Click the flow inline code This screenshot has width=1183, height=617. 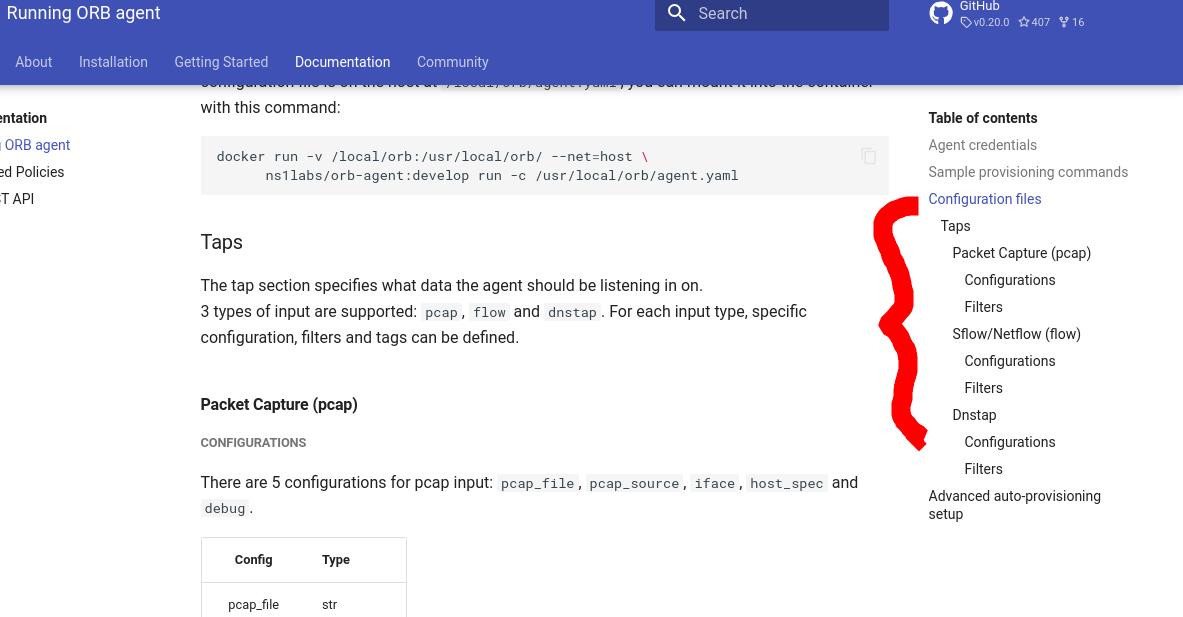click(x=490, y=312)
